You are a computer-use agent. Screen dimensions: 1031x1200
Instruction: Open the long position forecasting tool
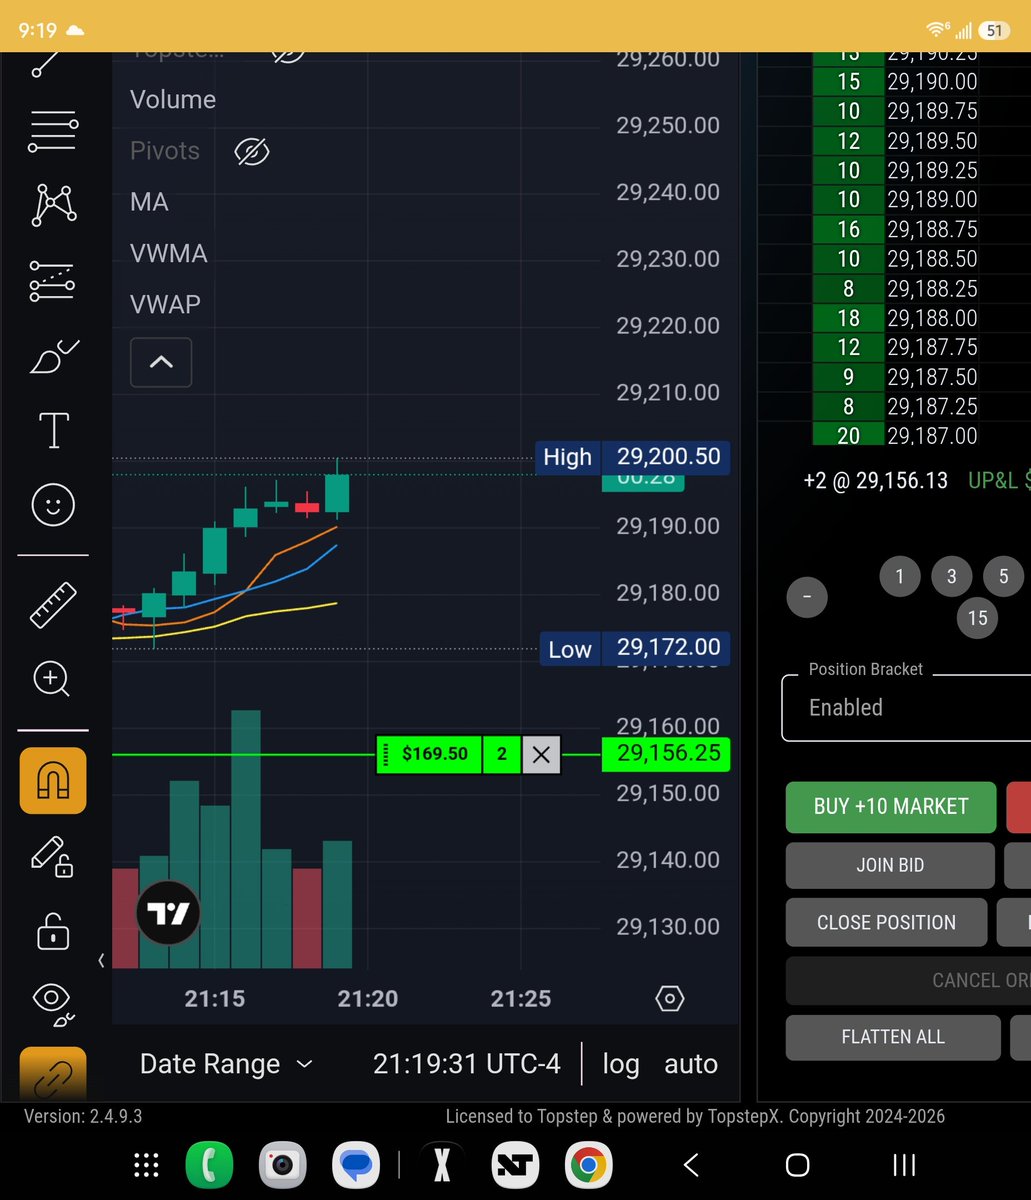click(53, 281)
